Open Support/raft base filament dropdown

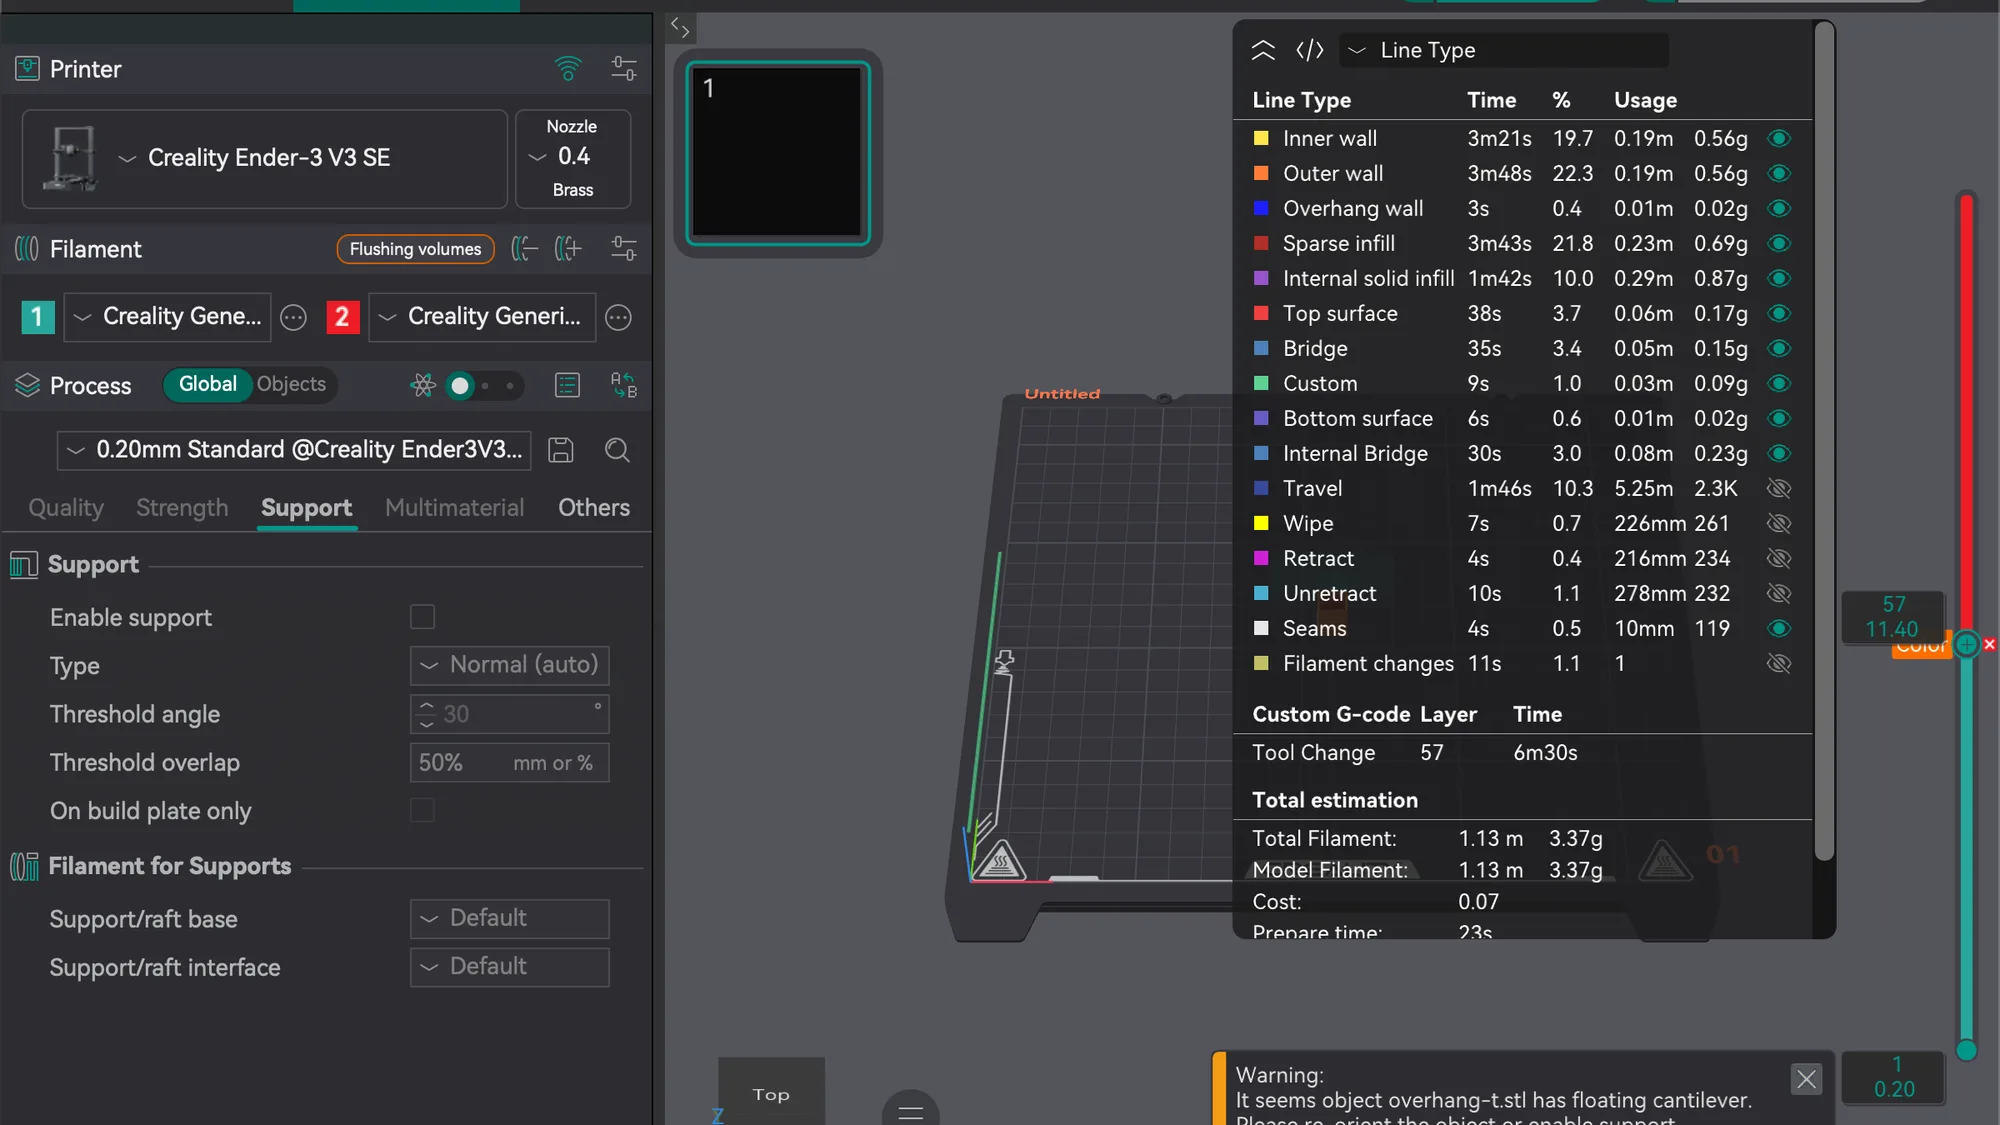509,918
